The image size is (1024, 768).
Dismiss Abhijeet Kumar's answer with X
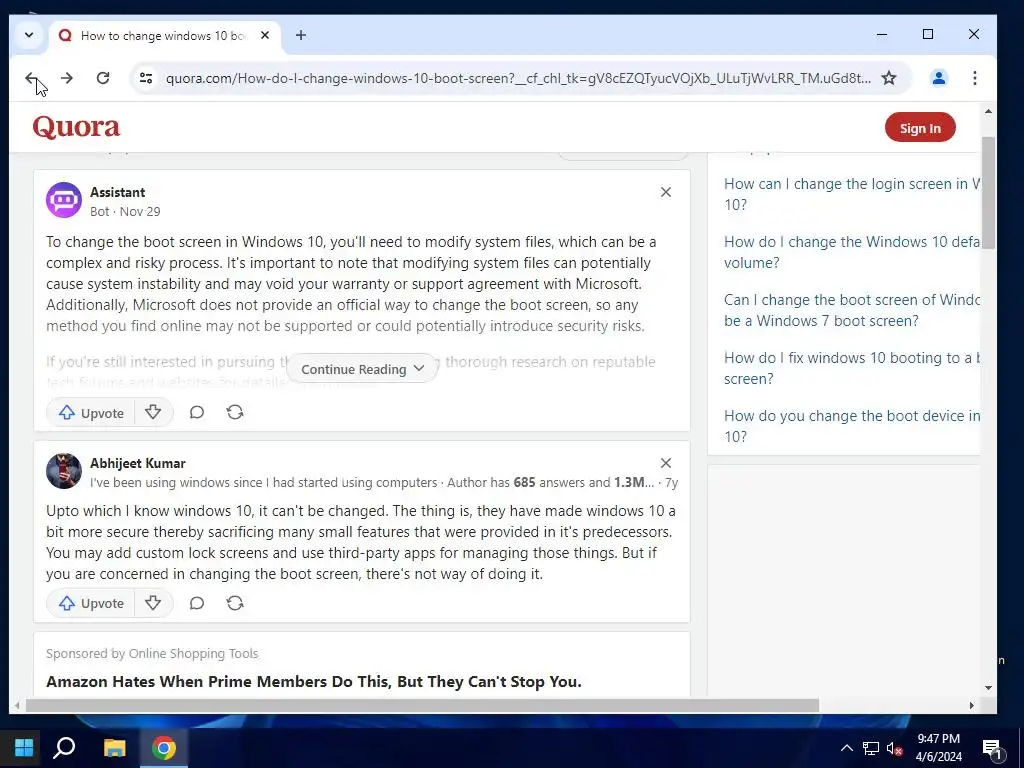pyautogui.click(x=665, y=463)
